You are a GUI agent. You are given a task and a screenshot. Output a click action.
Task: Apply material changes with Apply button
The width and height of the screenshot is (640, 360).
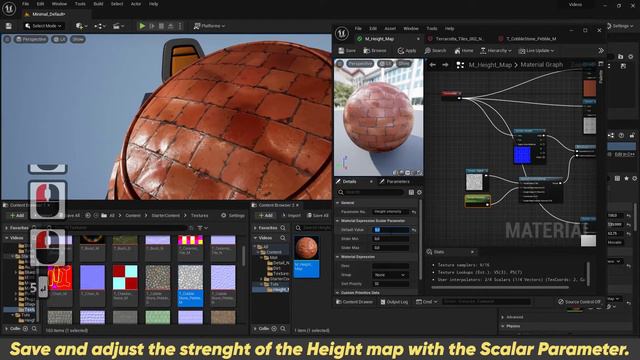pyautogui.click(x=407, y=51)
